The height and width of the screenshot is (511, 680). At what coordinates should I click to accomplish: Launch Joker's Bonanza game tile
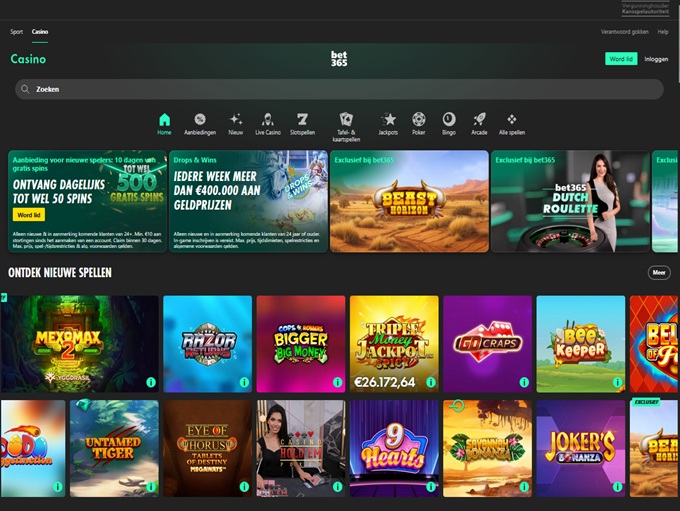(580, 449)
